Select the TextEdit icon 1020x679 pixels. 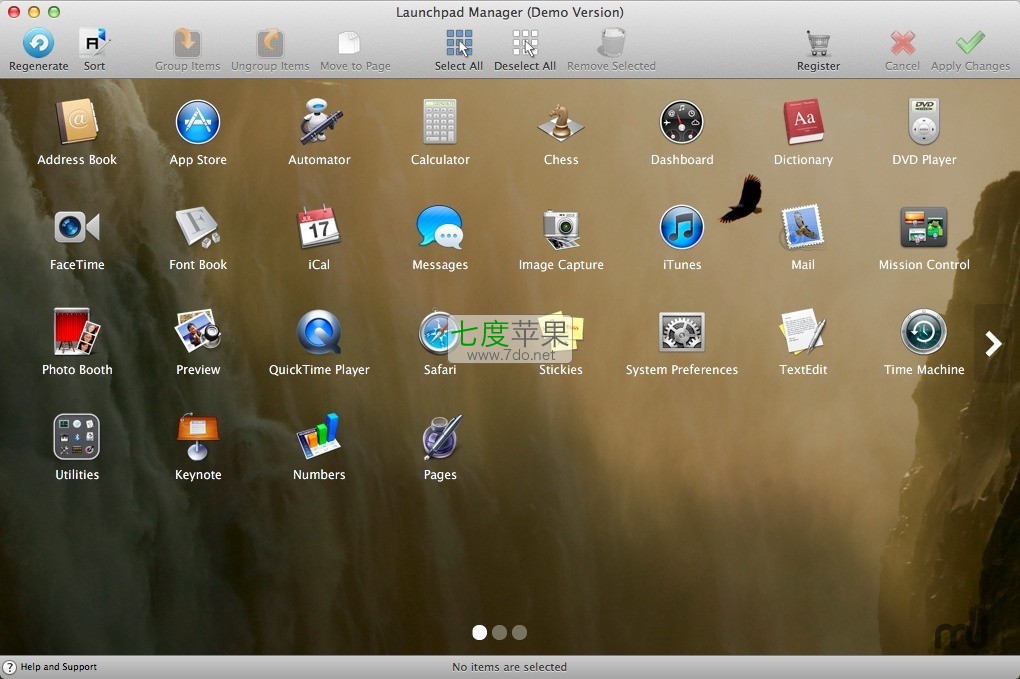803,332
